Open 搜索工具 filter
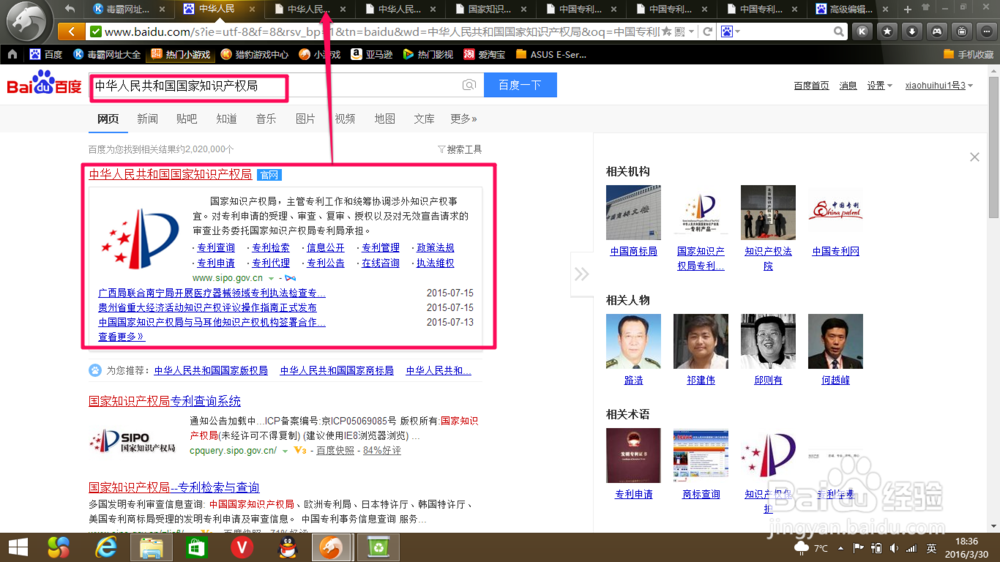Screen dimensions: 1000x562 pos(460,149)
